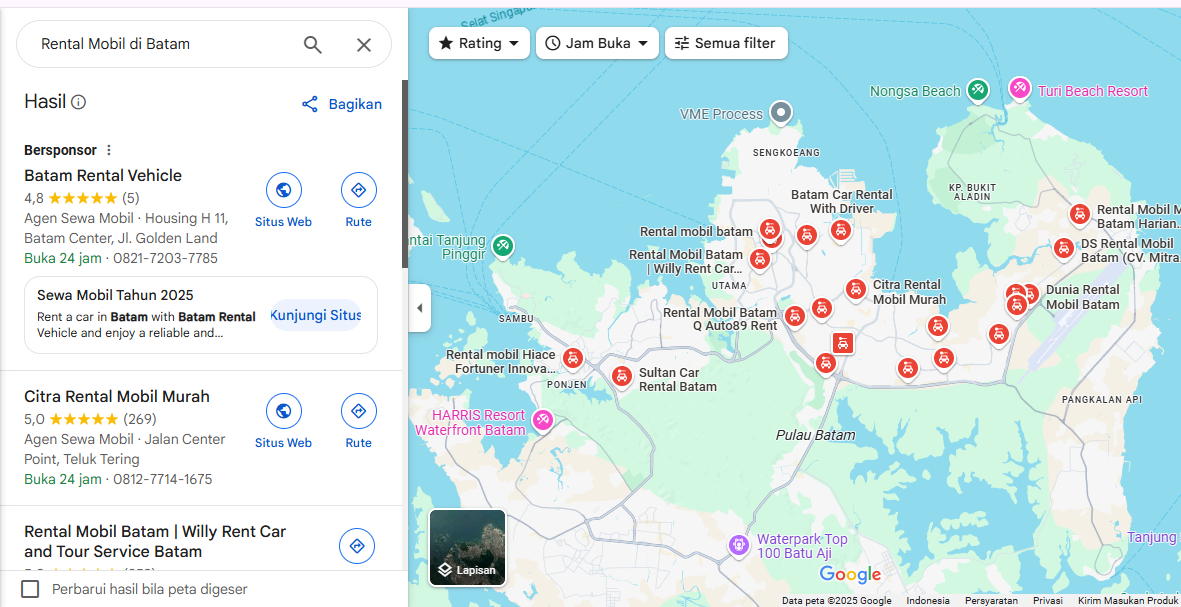Select the DS Rental Mobil Batam pin
This screenshot has height=607, width=1181.
[1064, 248]
